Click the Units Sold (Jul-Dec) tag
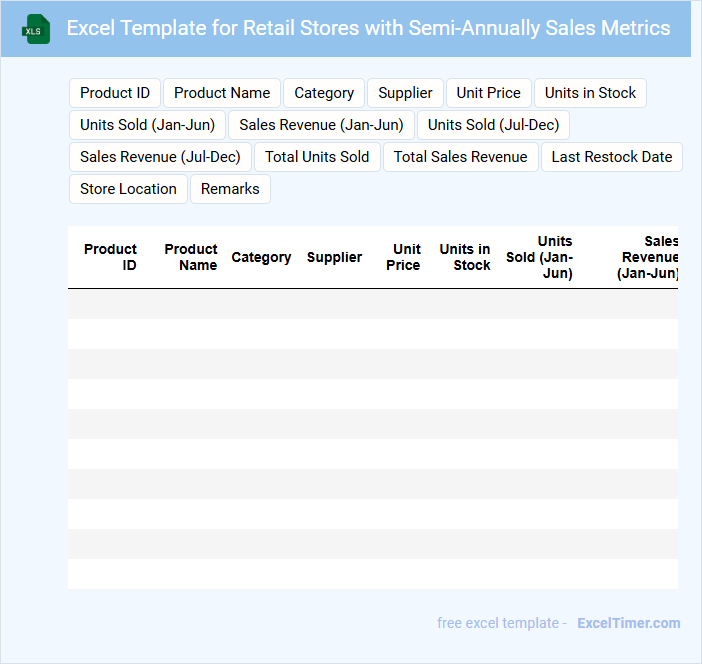The width and height of the screenshot is (702, 664). coord(494,125)
